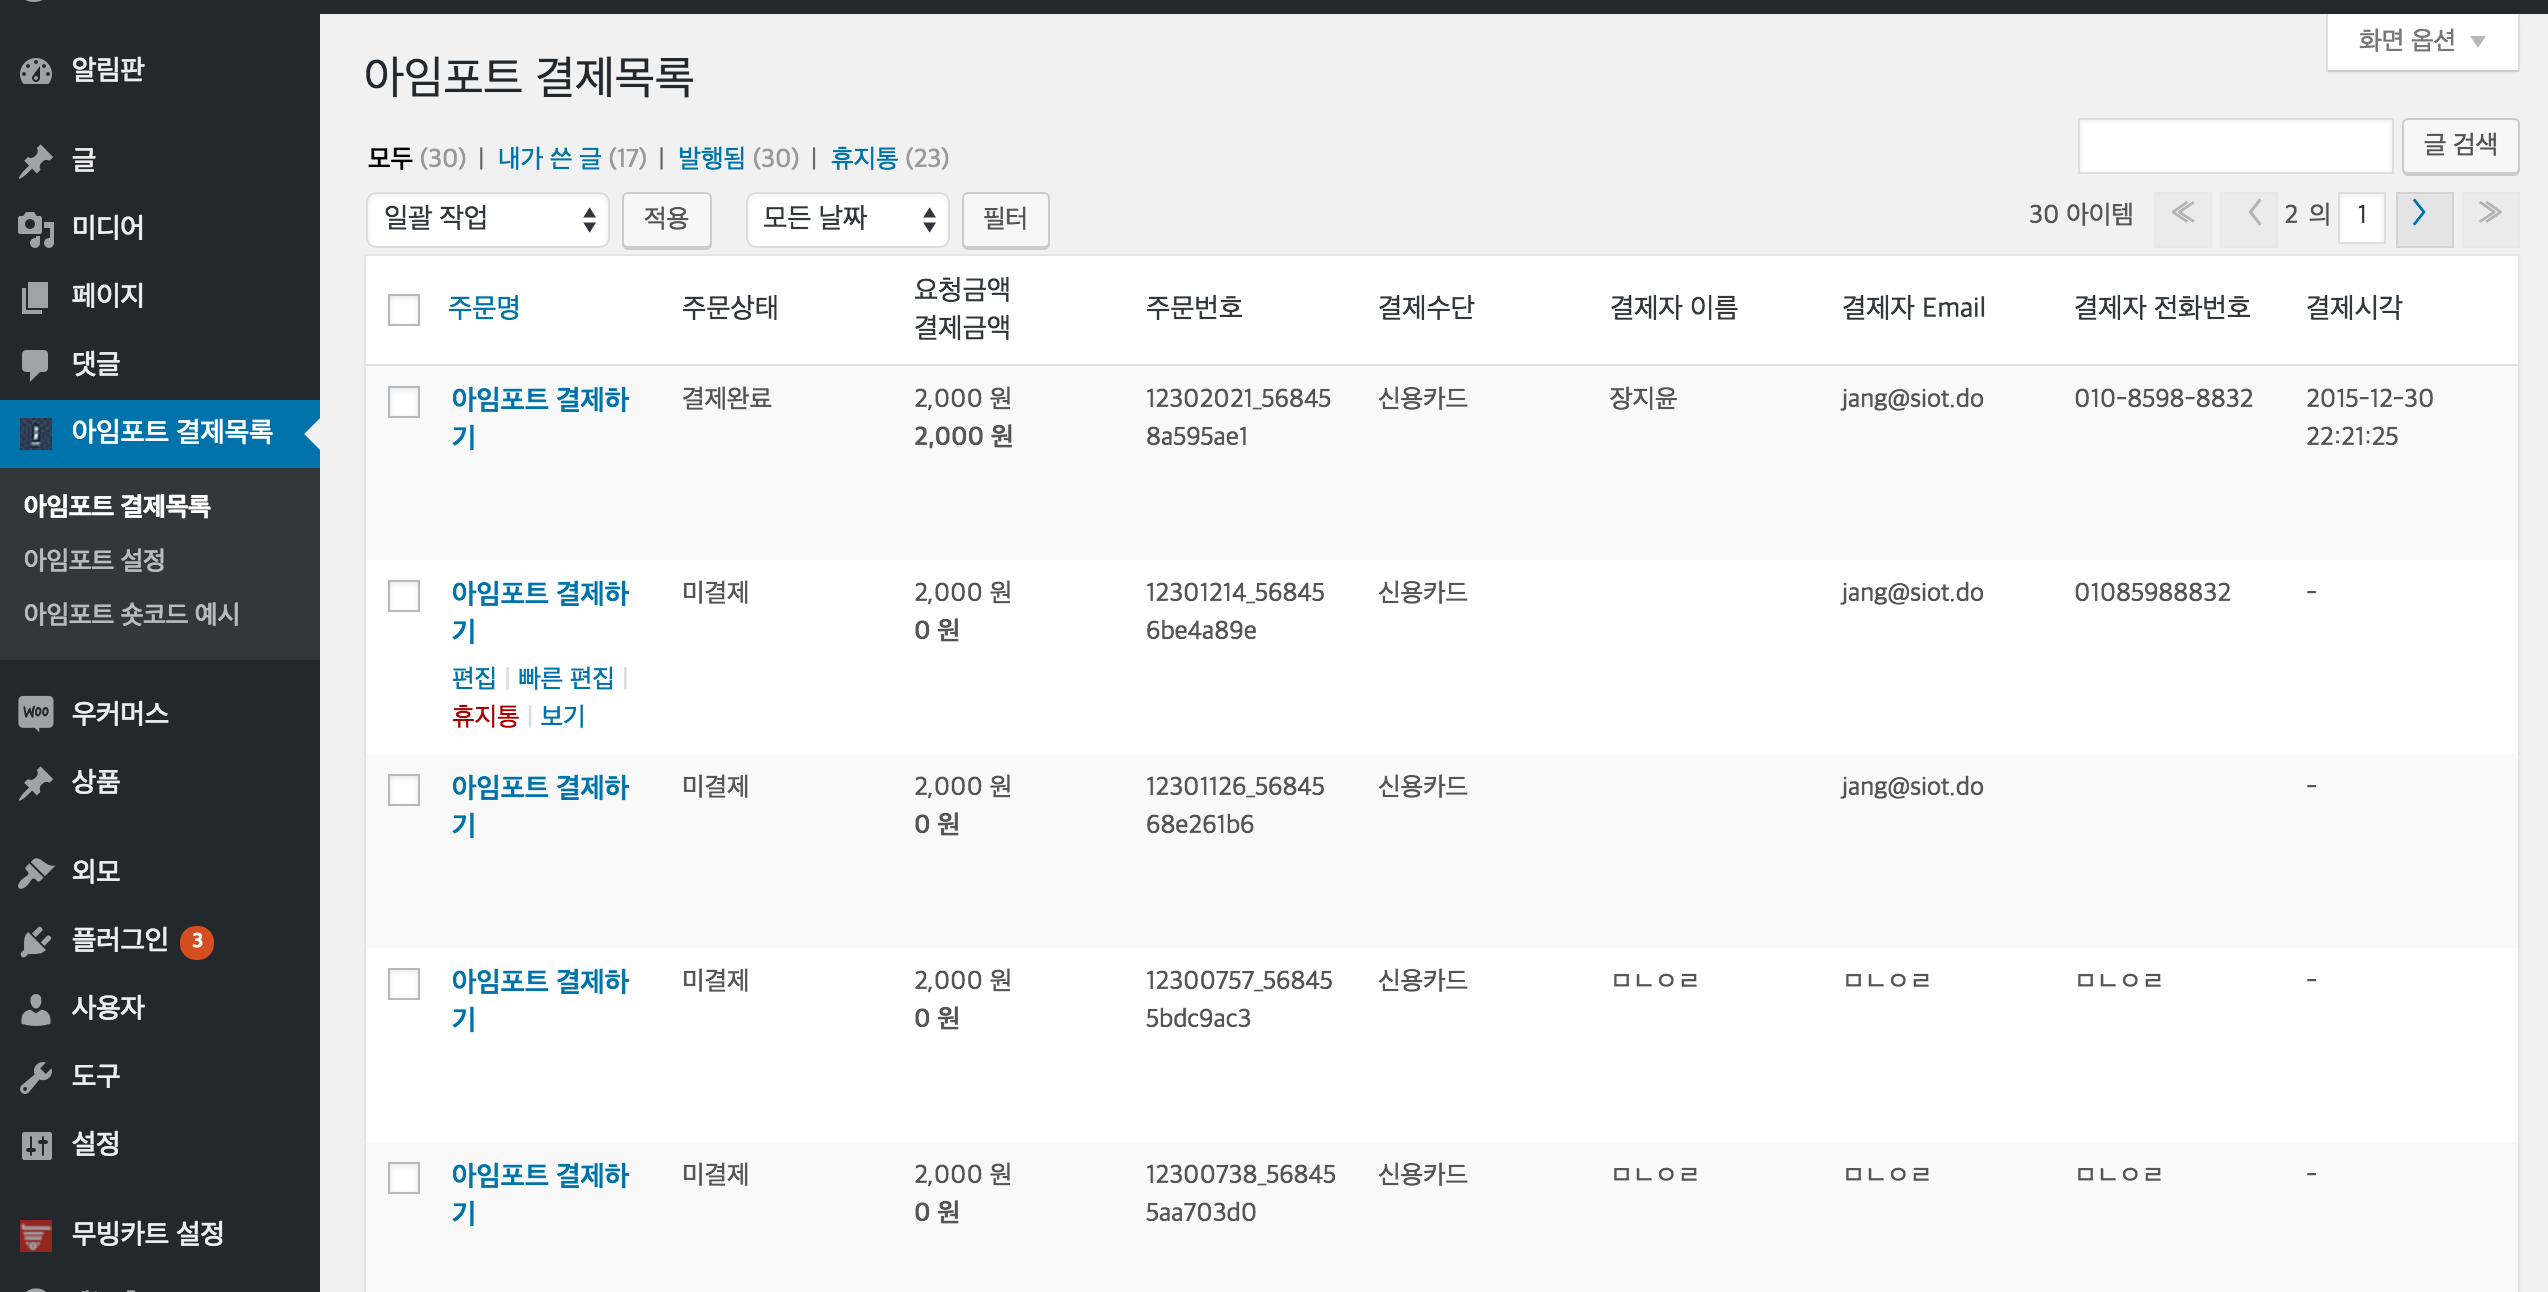Click the last page double arrow
Viewport: 2548px width, 1292px height.
point(2490,218)
